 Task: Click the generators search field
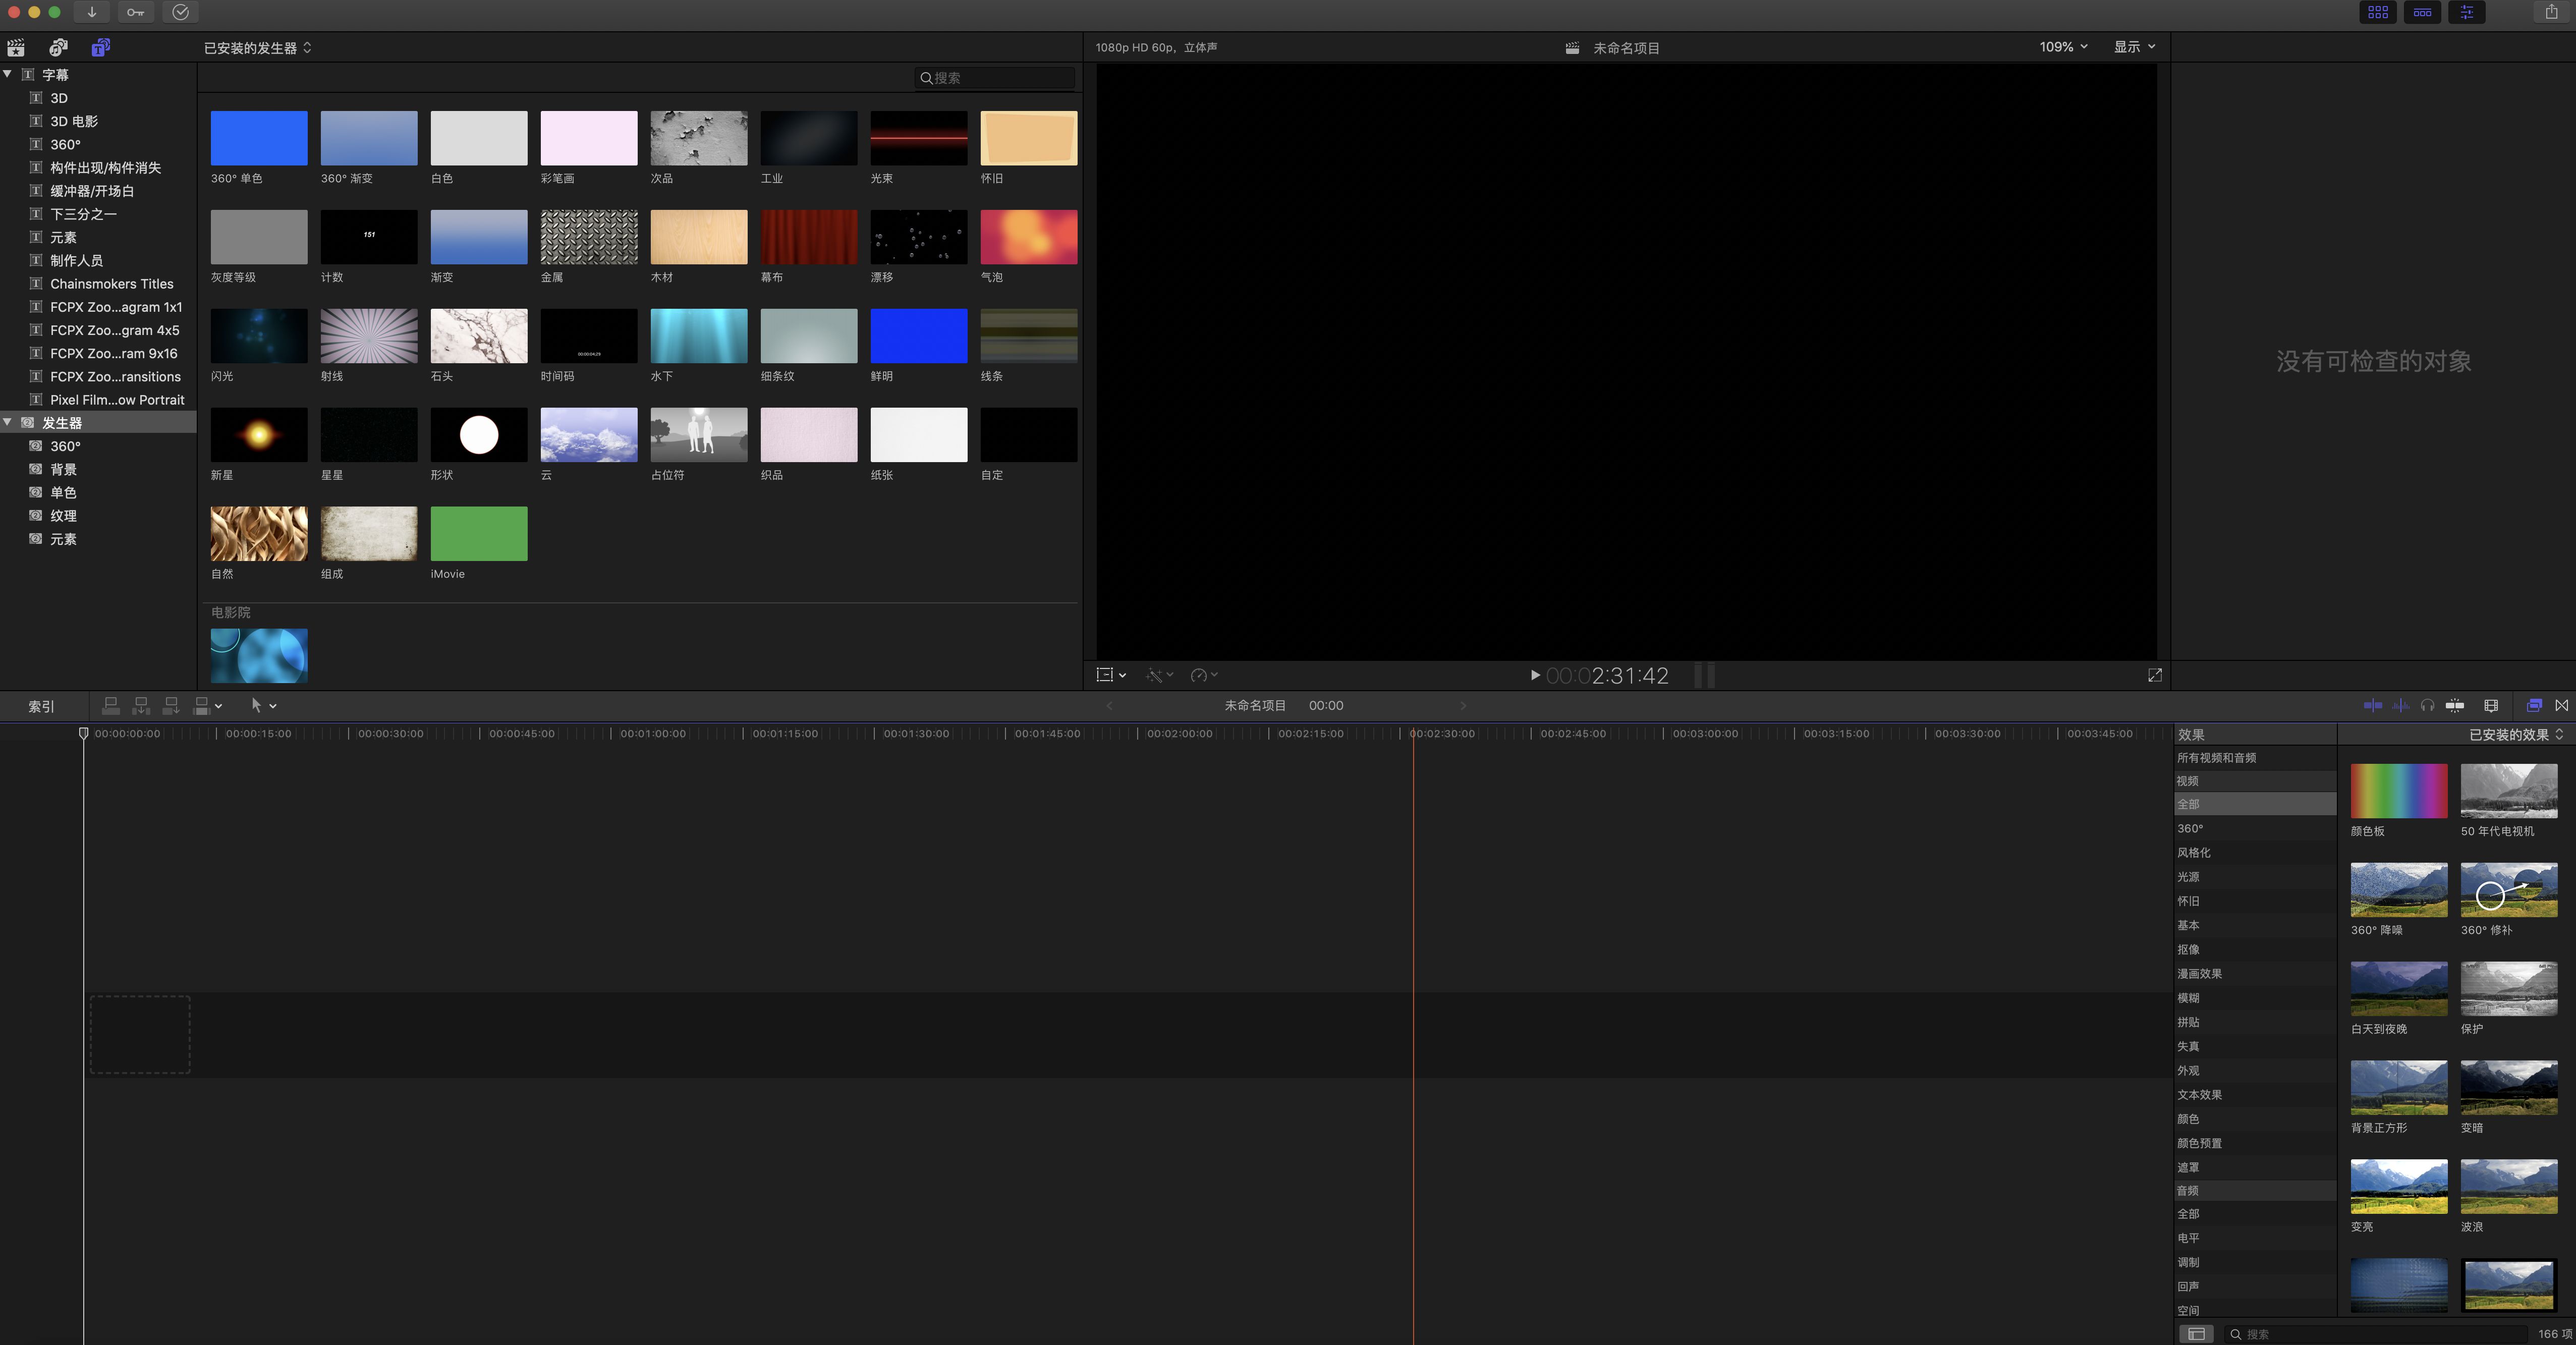[995, 78]
